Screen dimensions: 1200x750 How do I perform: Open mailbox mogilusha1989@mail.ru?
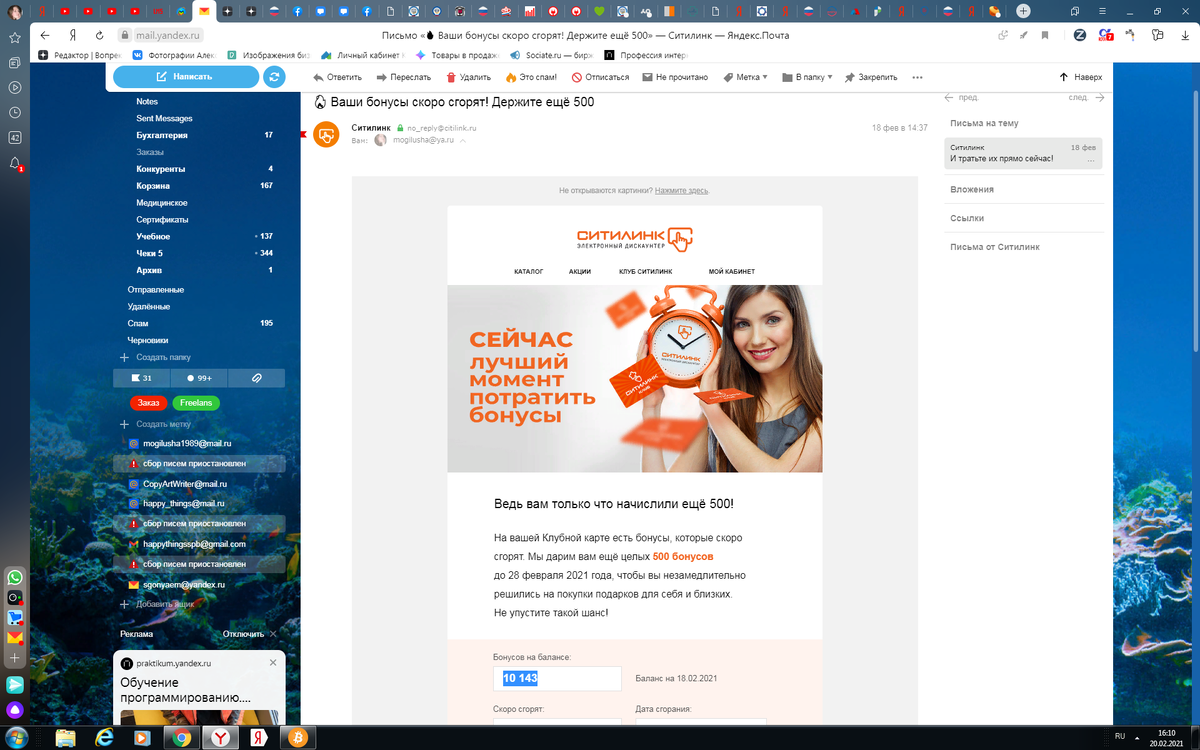(187, 443)
